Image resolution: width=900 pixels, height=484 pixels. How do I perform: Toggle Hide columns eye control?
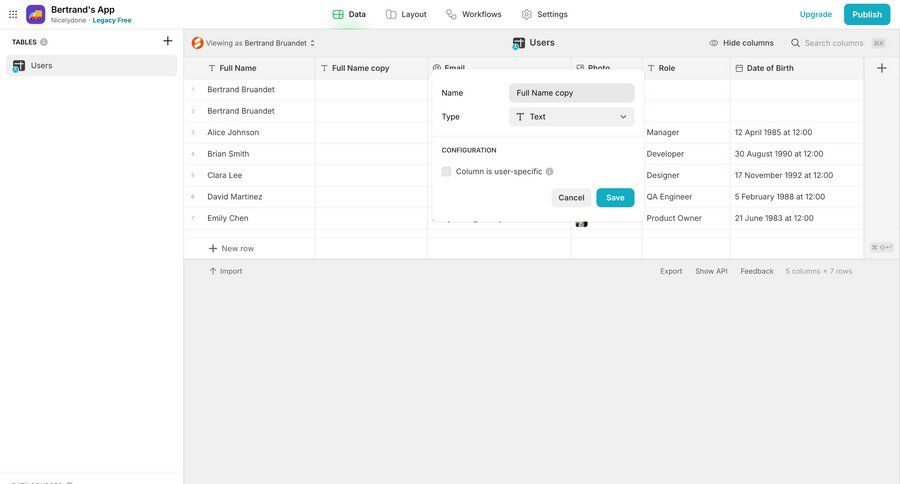click(741, 43)
